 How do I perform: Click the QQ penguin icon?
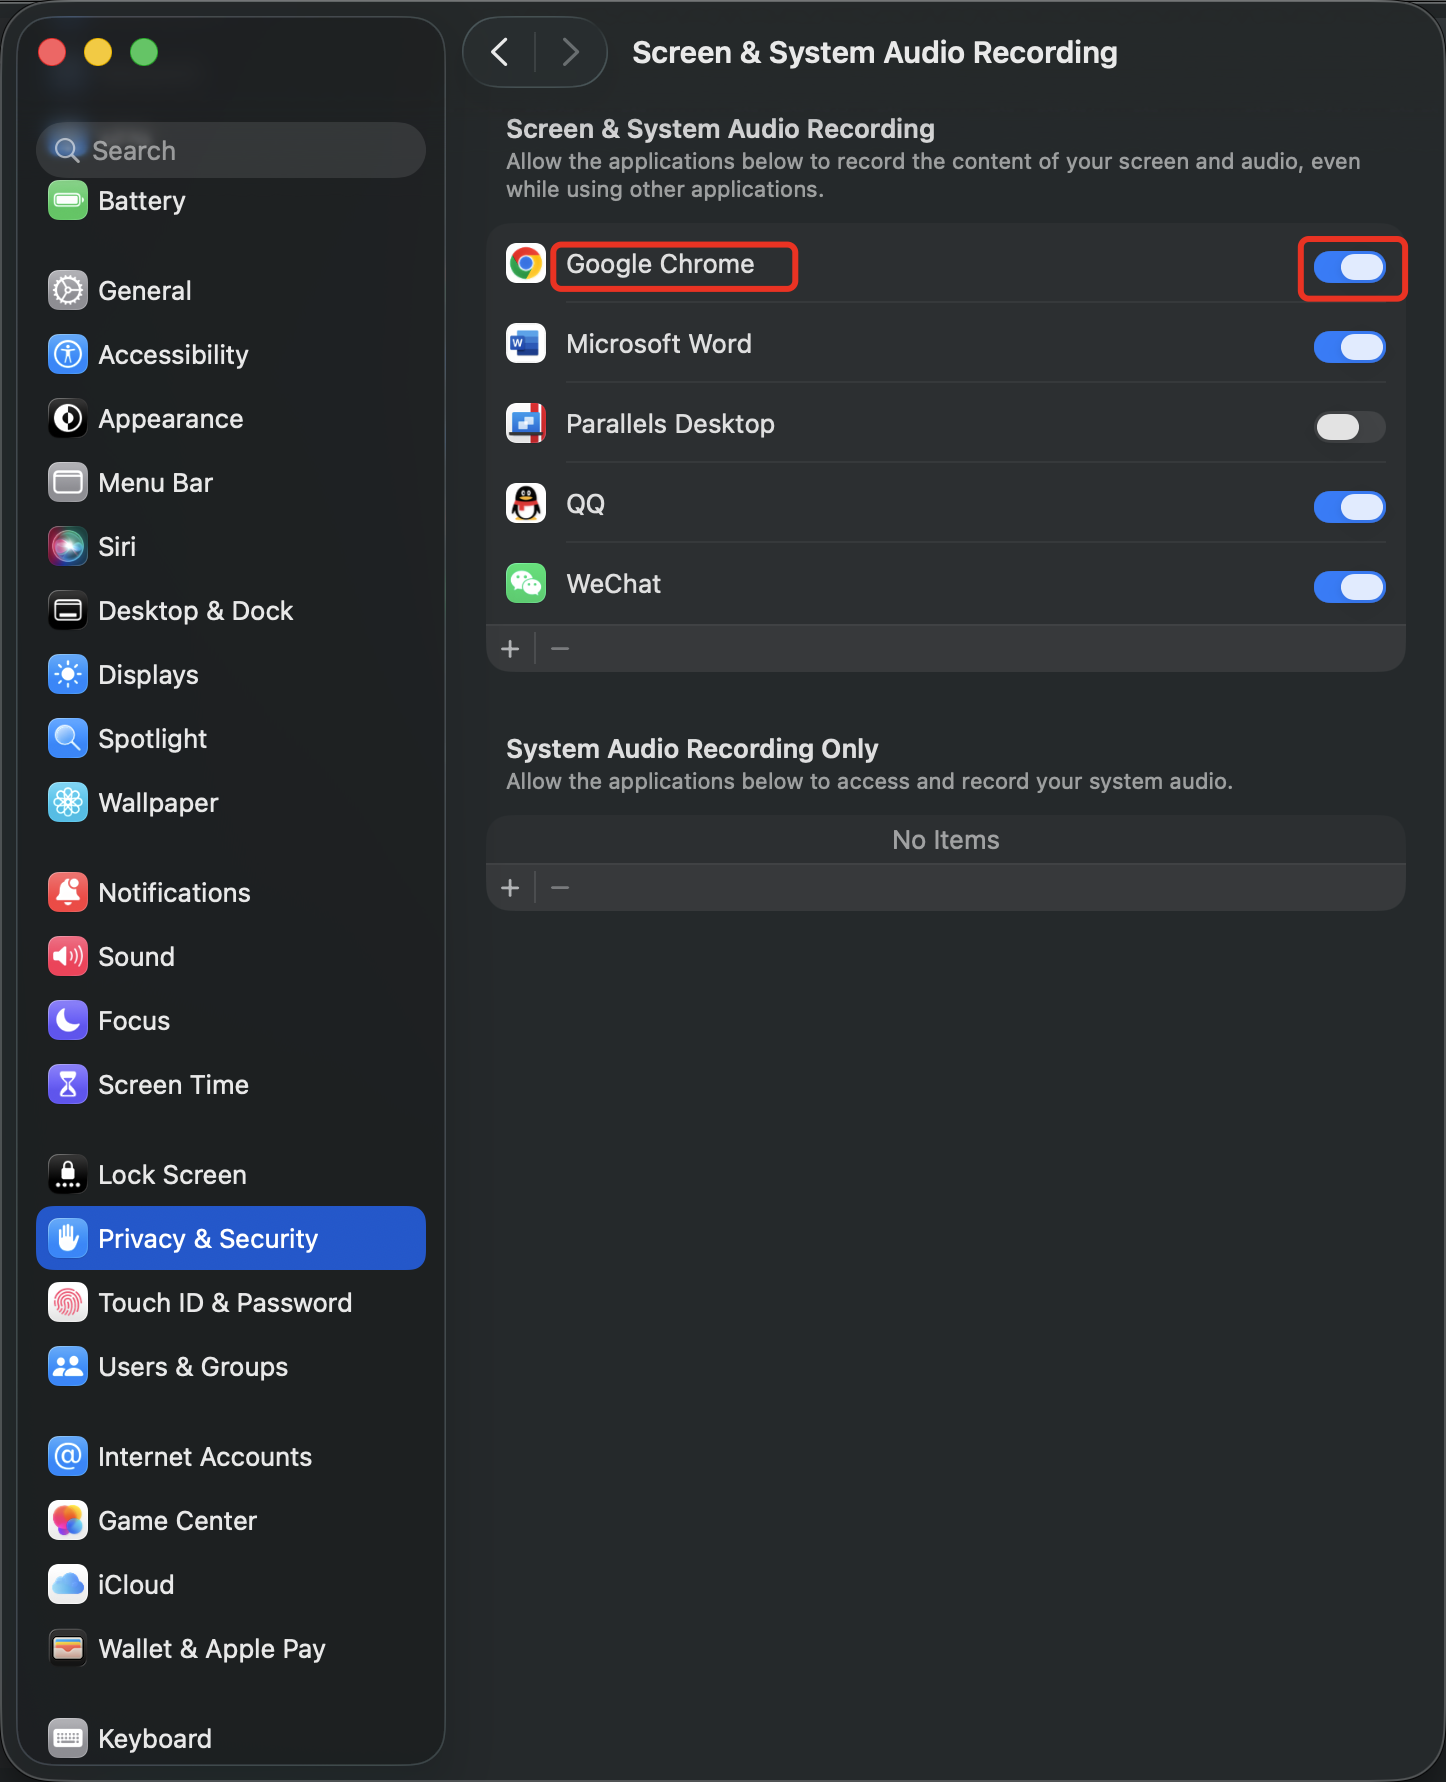[x=525, y=504]
